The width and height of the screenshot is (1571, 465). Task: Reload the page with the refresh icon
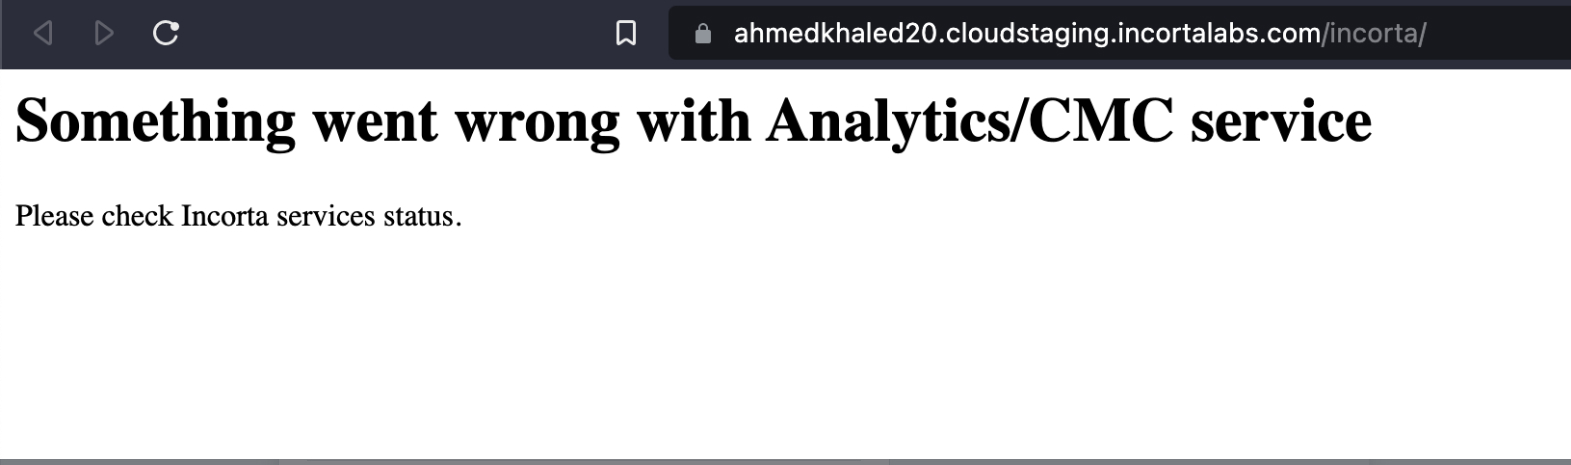[x=166, y=33]
